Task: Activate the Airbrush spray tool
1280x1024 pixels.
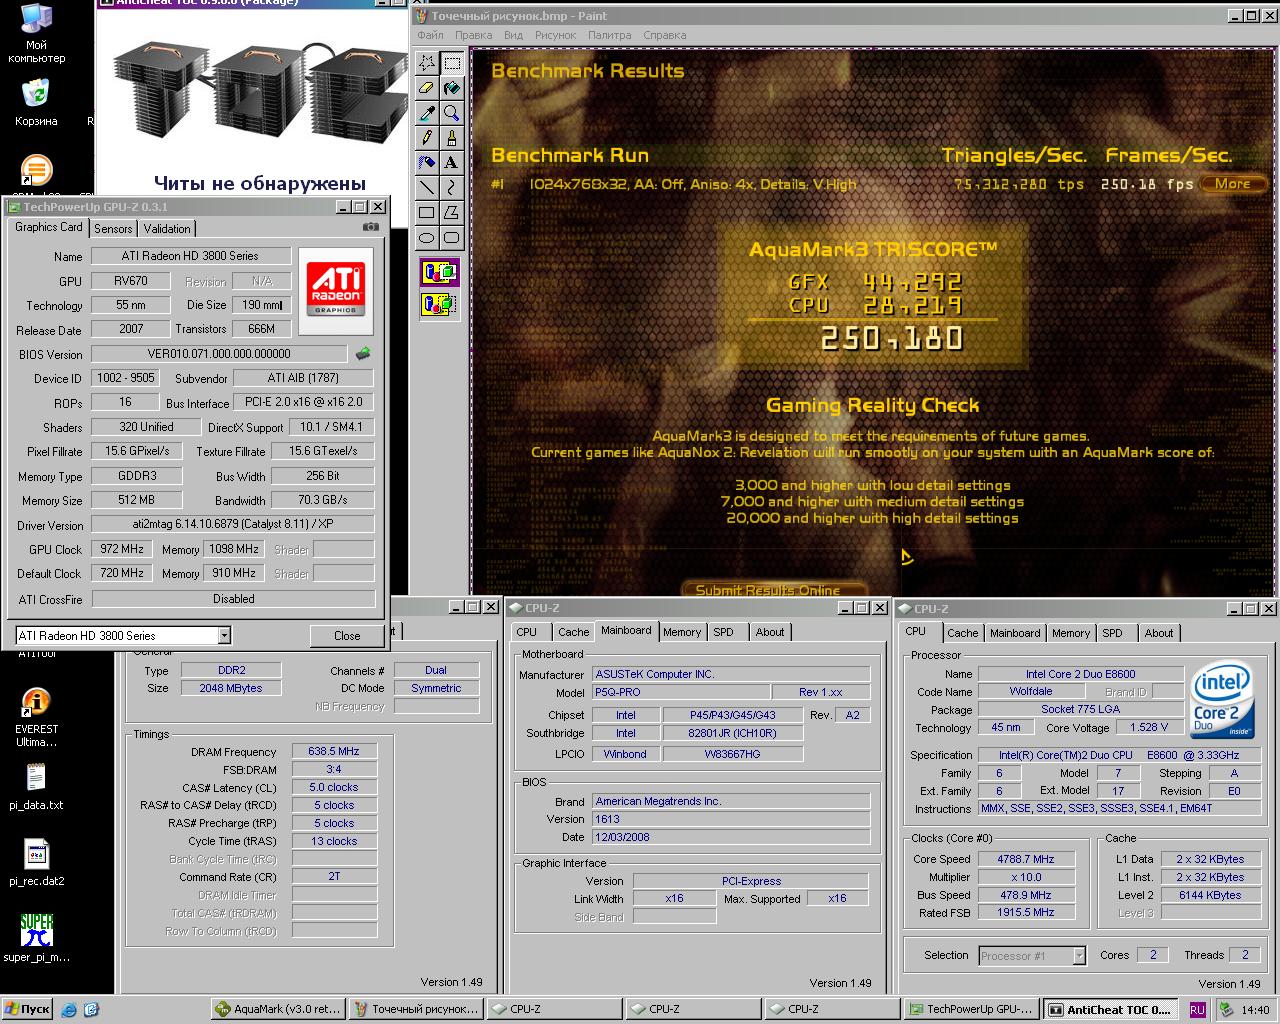Action: click(427, 162)
